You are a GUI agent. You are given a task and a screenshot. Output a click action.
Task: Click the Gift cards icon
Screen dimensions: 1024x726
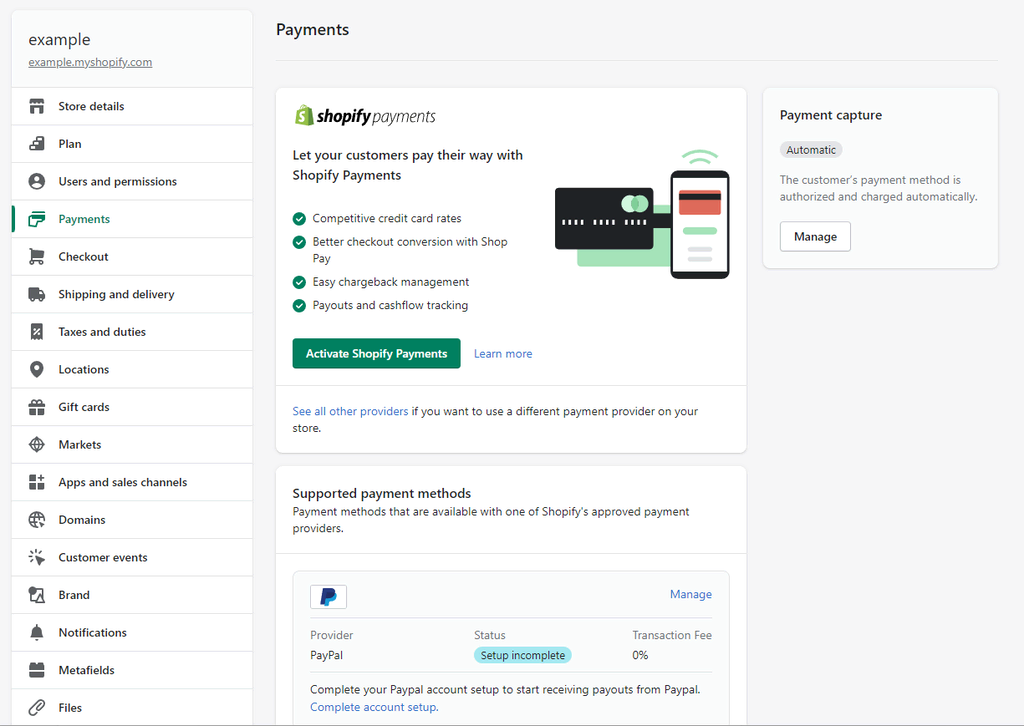click(x=37, y=407)
